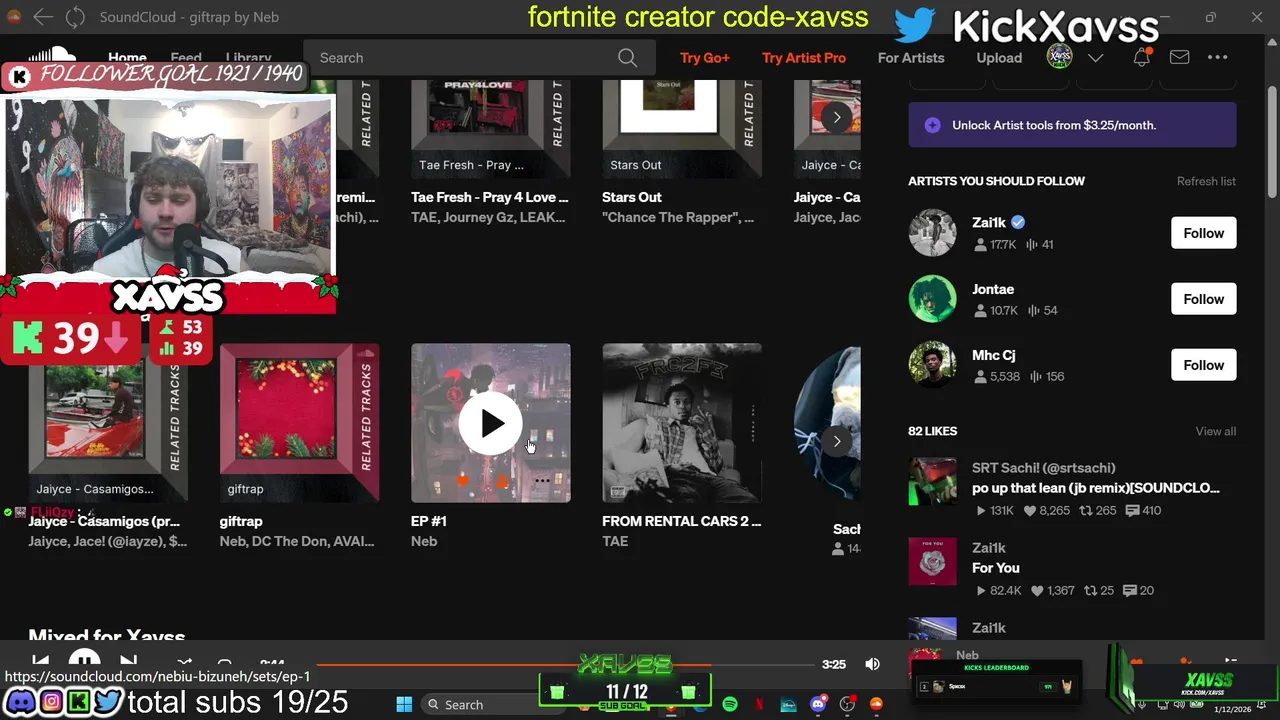This screenshot has height=720, width=1280.
Task: Play the EP #1 album
Action: [490, 423]
